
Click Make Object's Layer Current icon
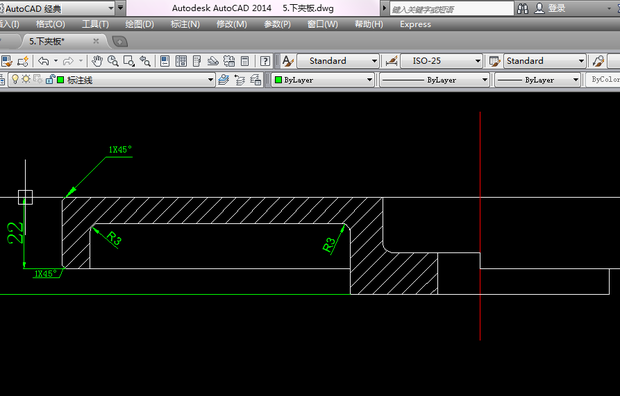click(x=224, y=80)
